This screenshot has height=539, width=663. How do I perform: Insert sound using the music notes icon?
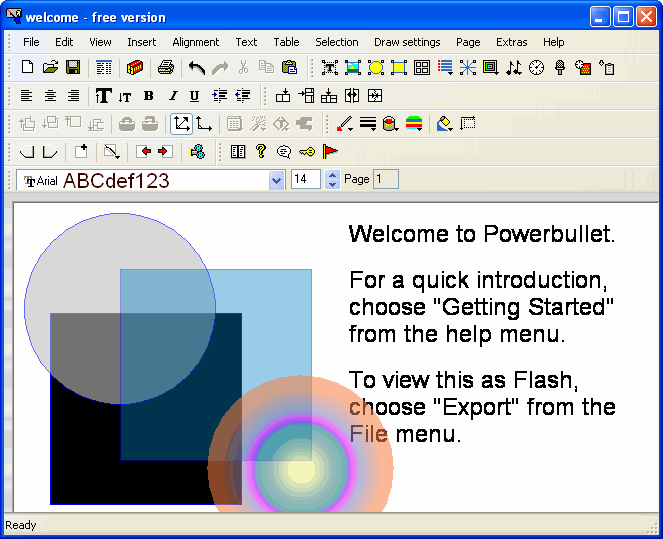click(514, 67)
